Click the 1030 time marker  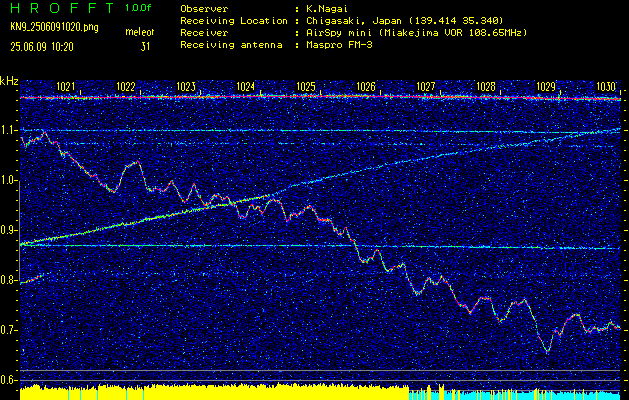tap(606, 86)
